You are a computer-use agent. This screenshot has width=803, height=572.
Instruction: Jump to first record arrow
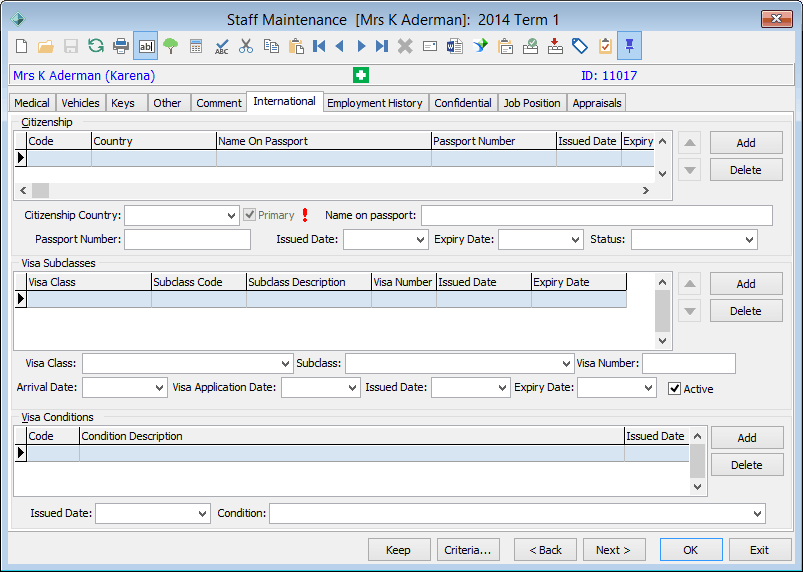319,46
